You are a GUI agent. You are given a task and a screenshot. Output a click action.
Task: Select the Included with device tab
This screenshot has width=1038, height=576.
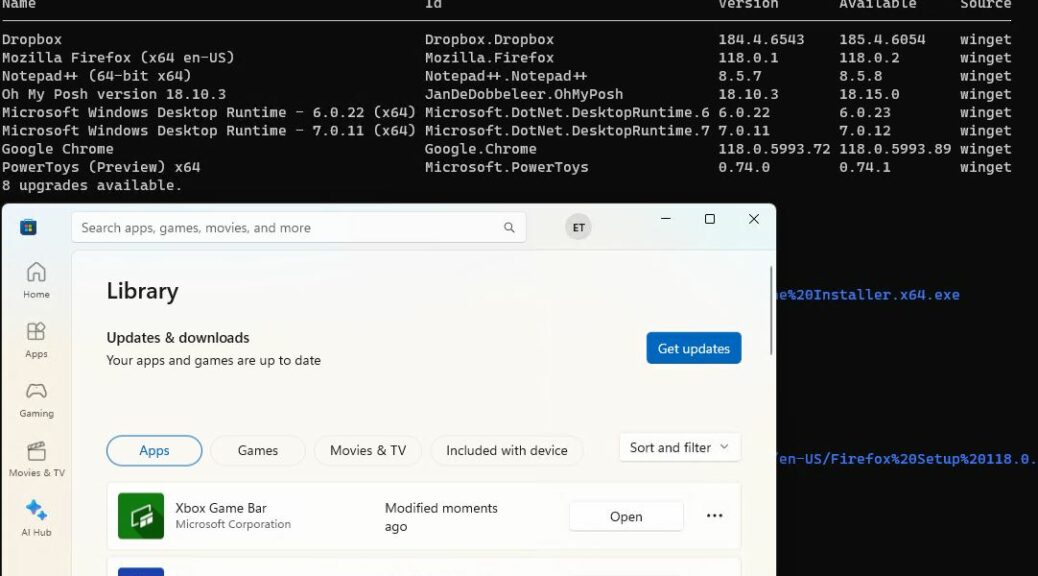506,450
